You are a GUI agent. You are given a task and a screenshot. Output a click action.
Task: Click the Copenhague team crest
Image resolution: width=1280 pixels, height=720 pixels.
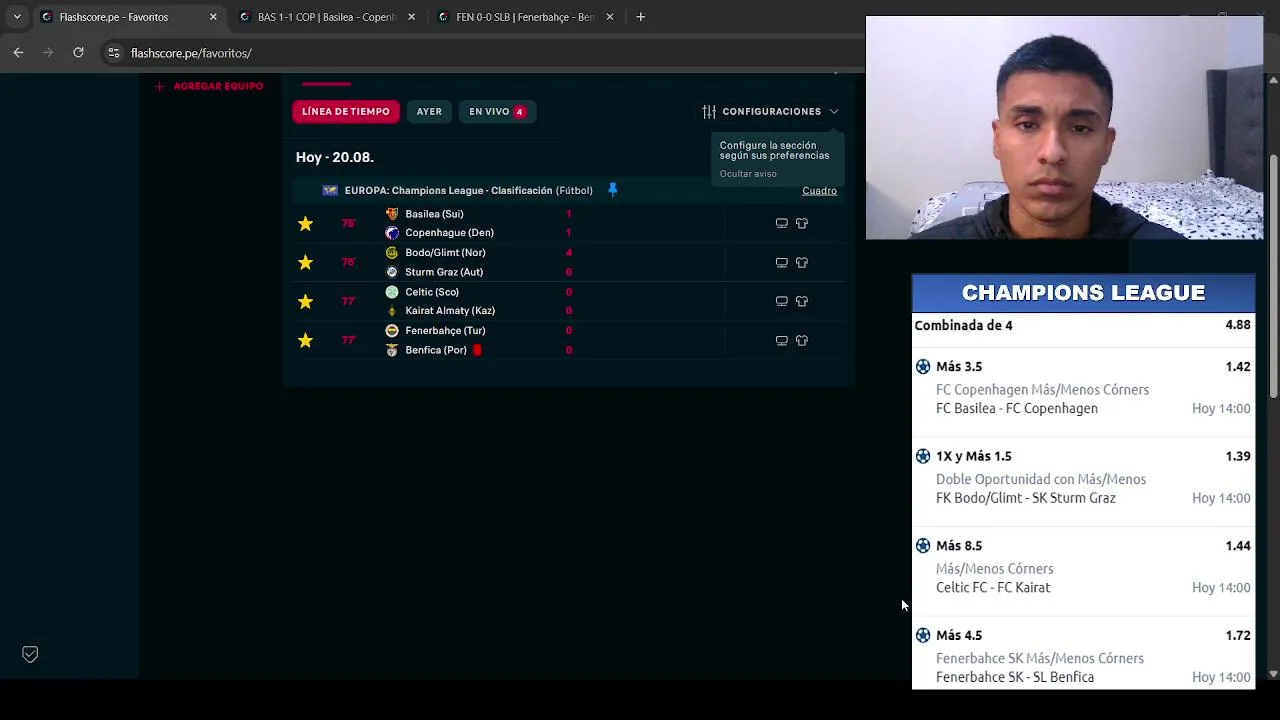[x=392, y=233]
